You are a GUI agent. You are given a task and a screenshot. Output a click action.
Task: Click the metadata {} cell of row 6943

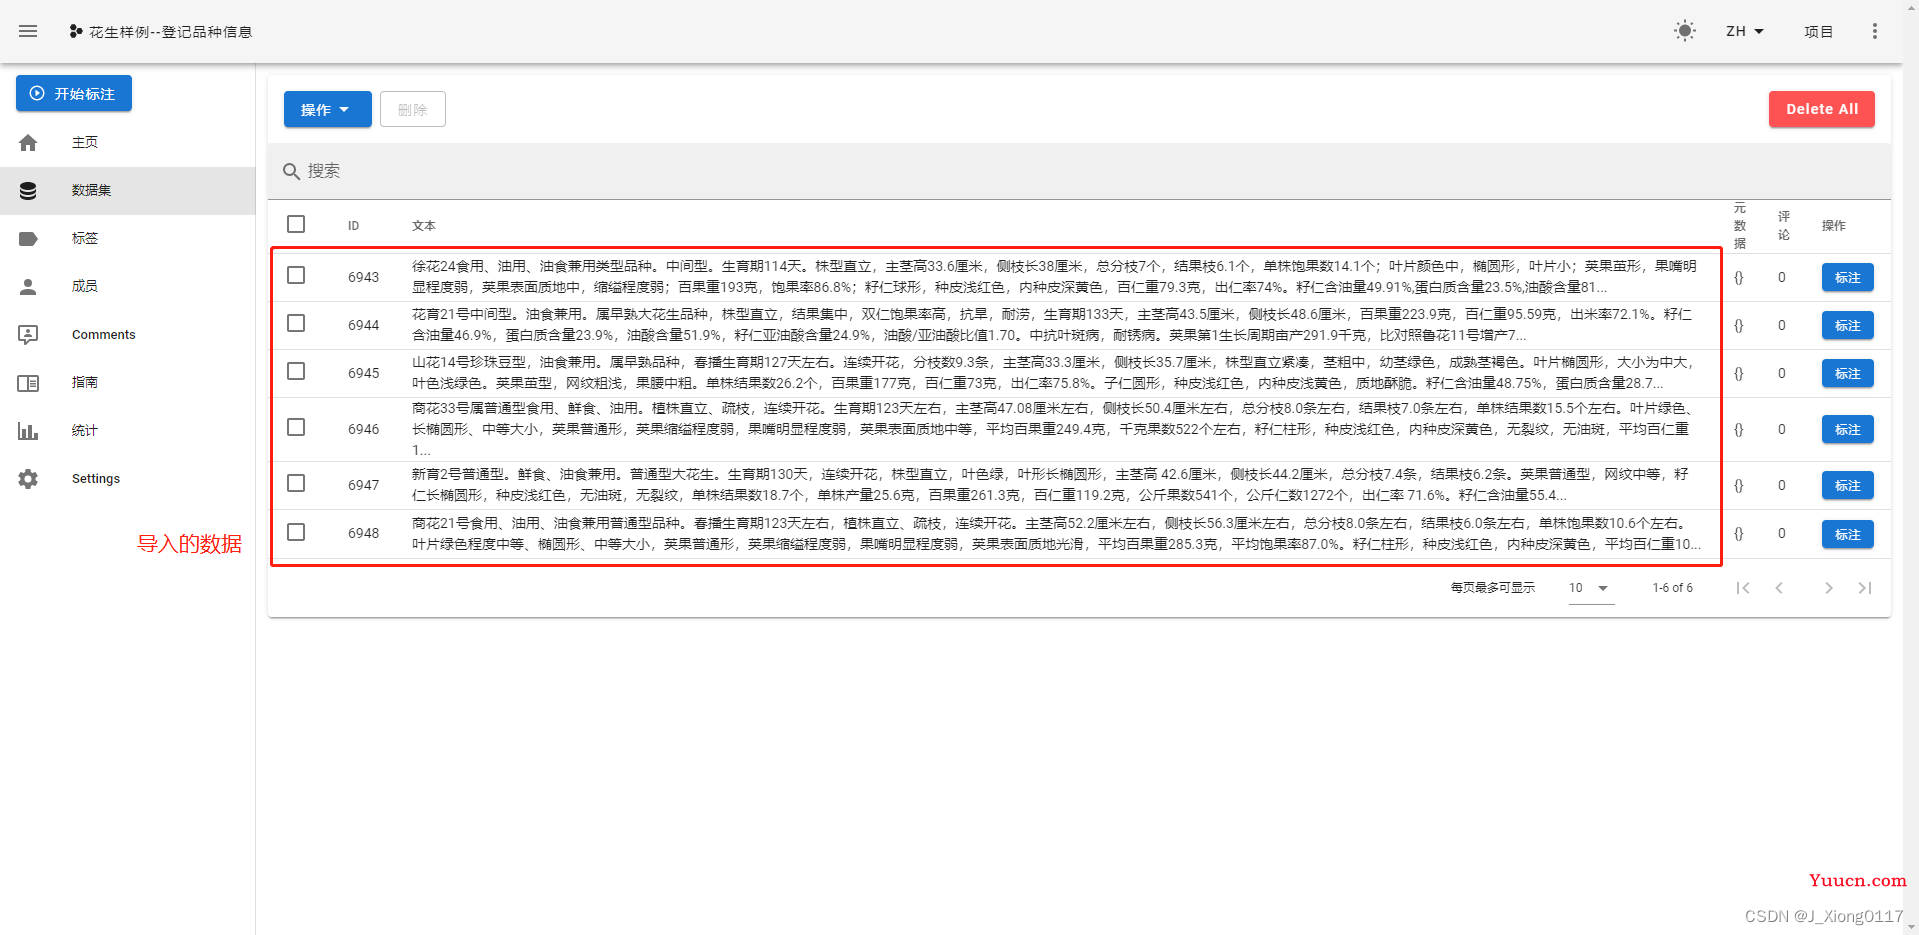point(1738,278)
